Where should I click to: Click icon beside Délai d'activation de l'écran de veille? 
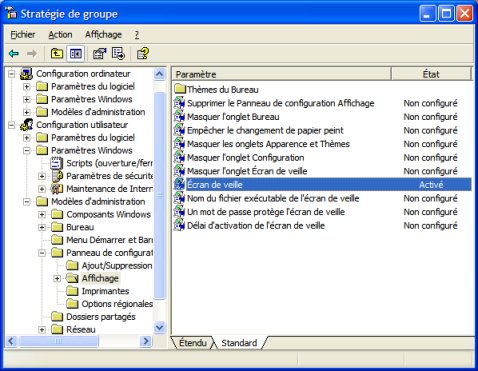[180, 226]
